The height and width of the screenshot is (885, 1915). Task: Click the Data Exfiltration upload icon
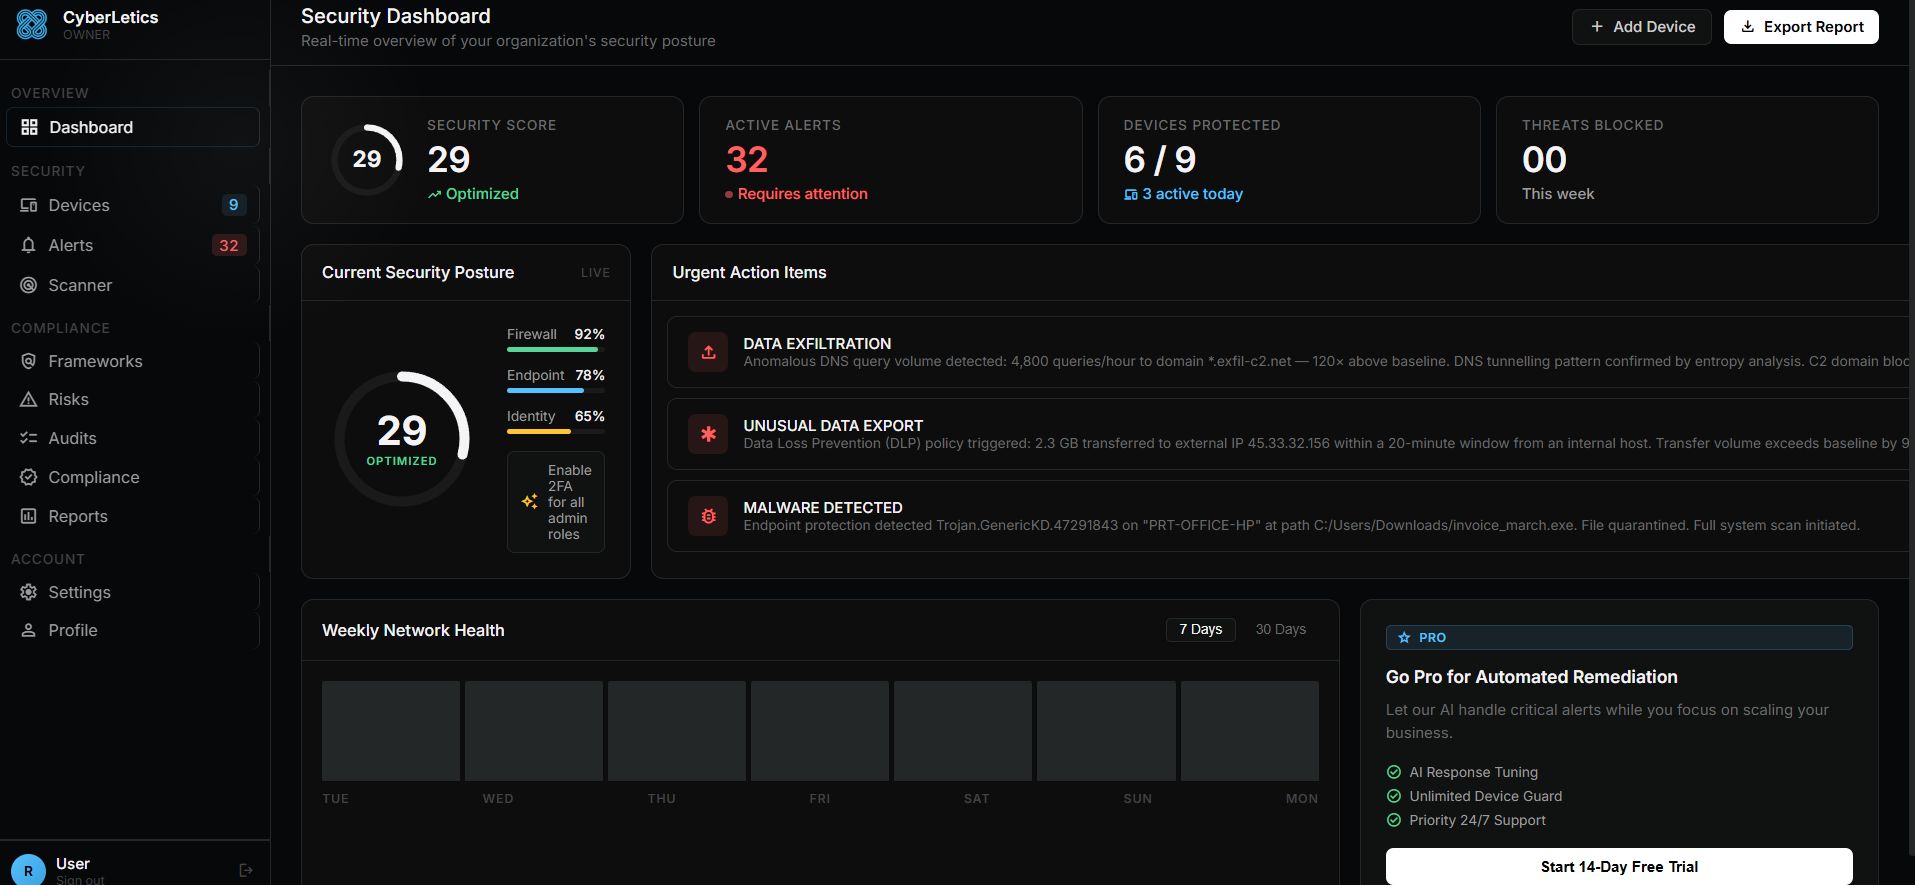tap(708, 352)
